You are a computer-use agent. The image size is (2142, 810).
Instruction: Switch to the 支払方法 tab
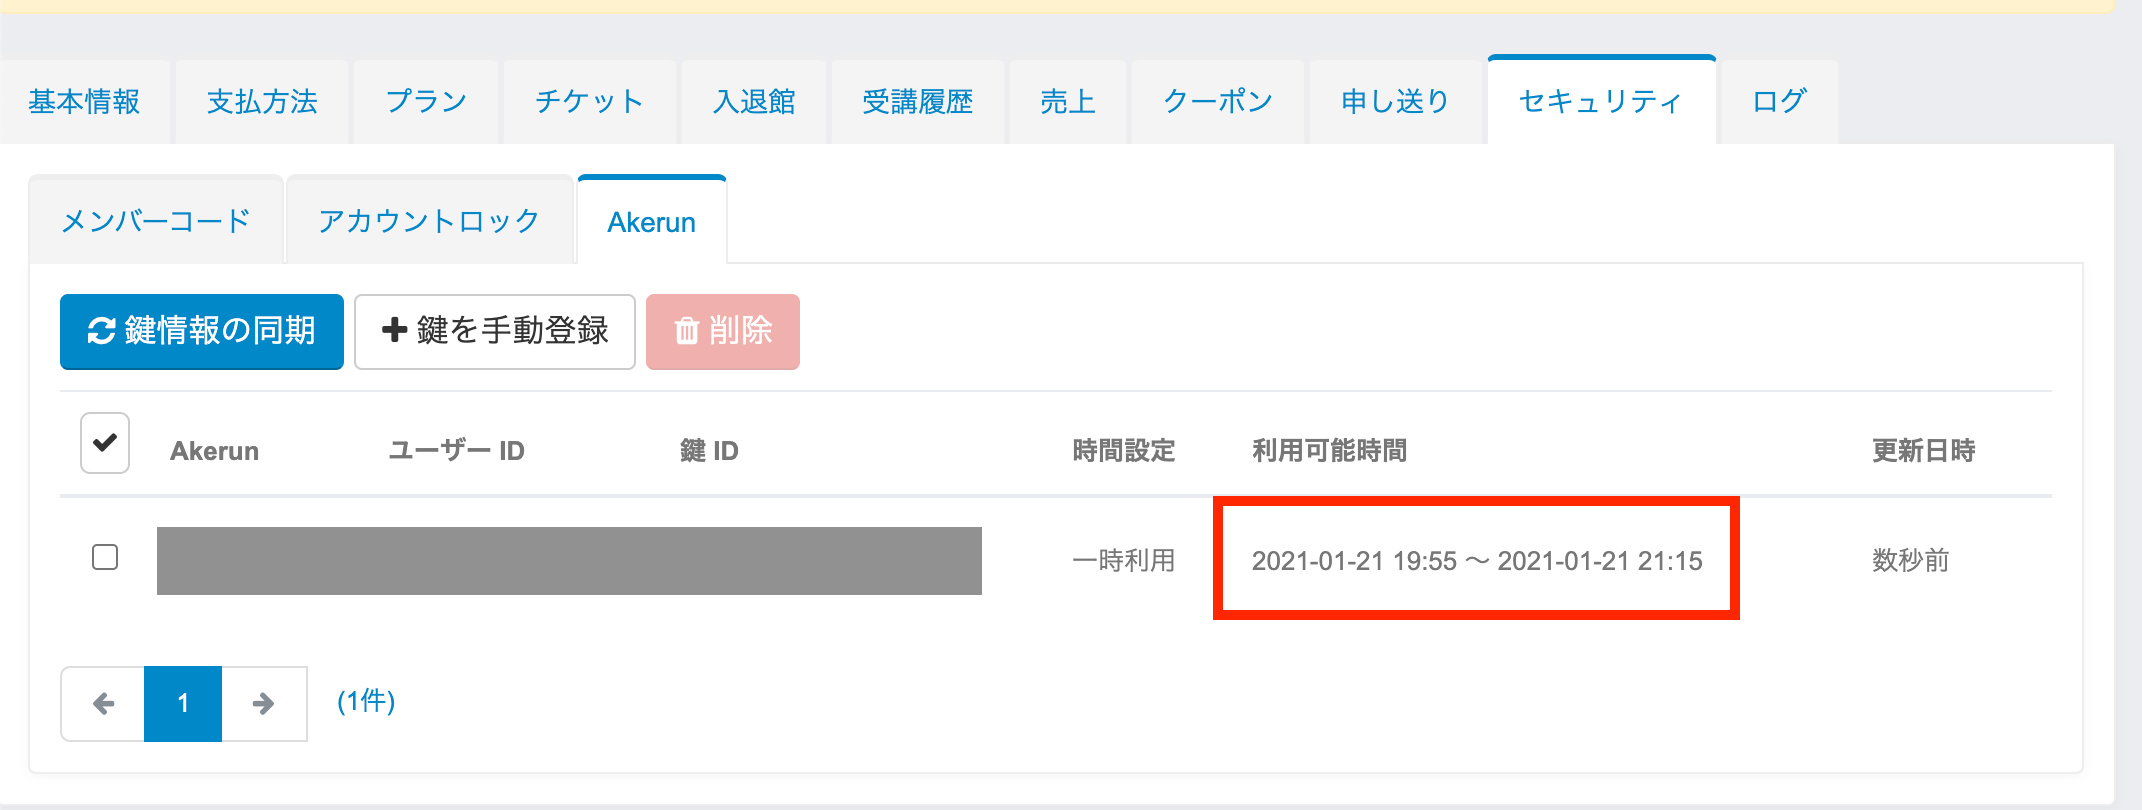click(262, 102)
